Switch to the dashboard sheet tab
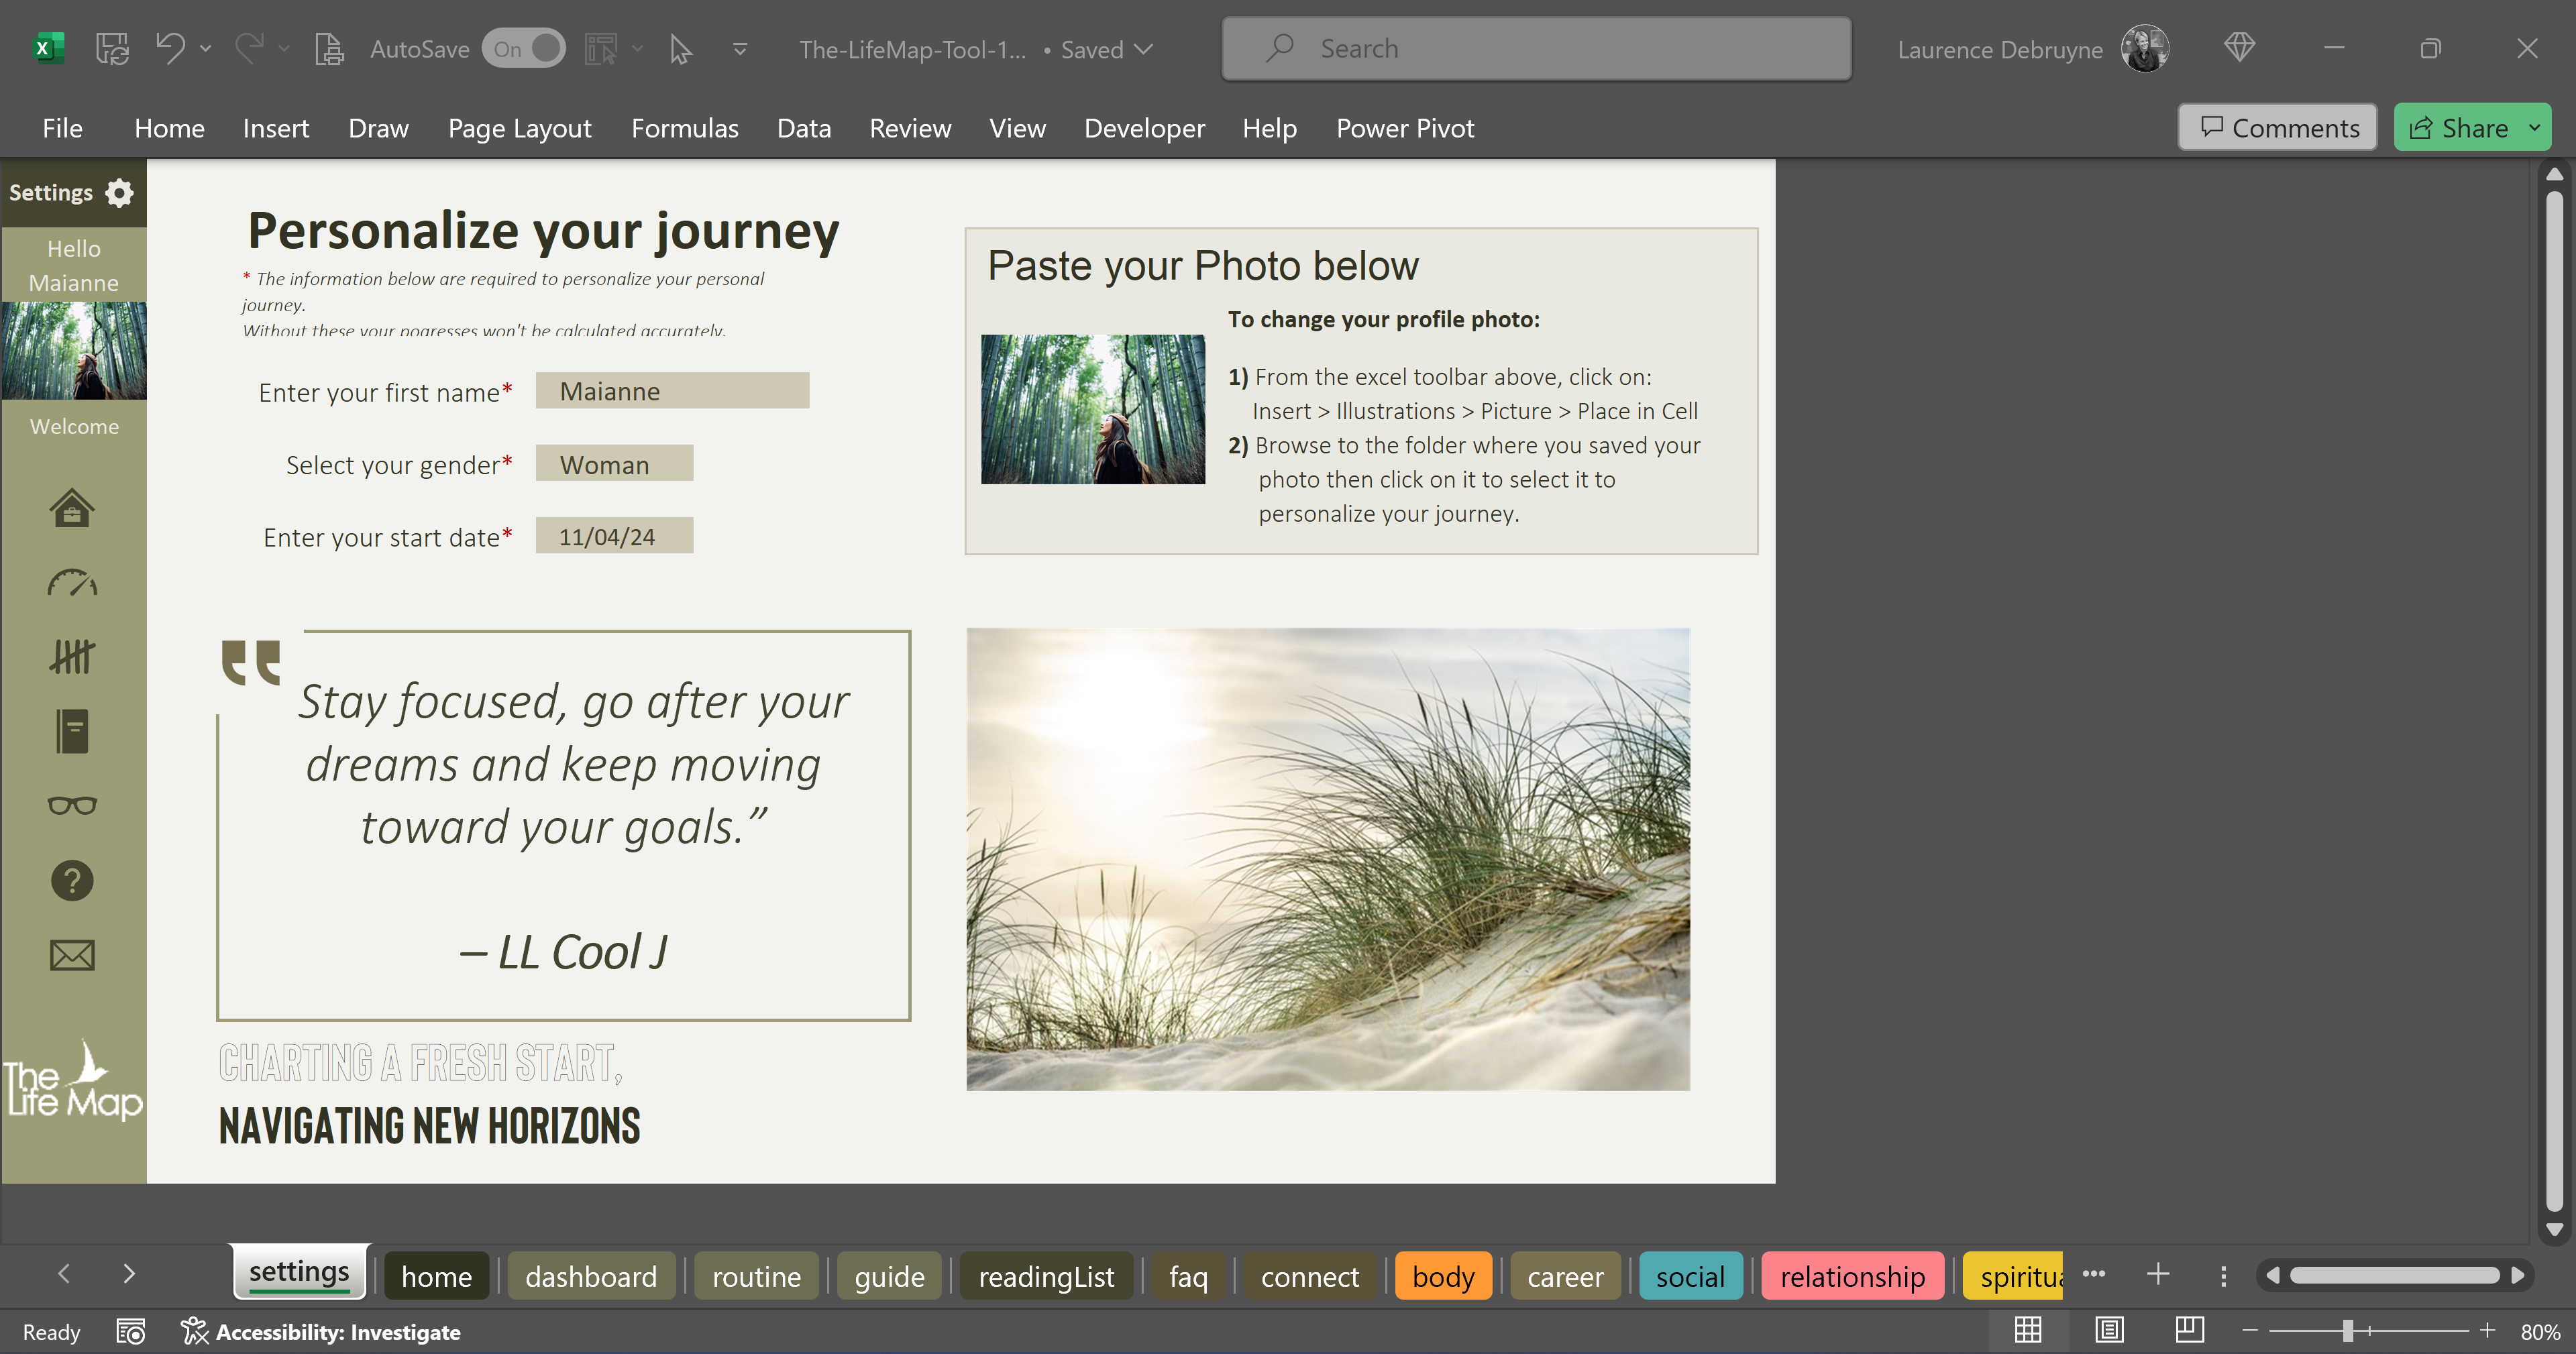Screen dimensions: 2576x1354 (x=591, y=1276)
